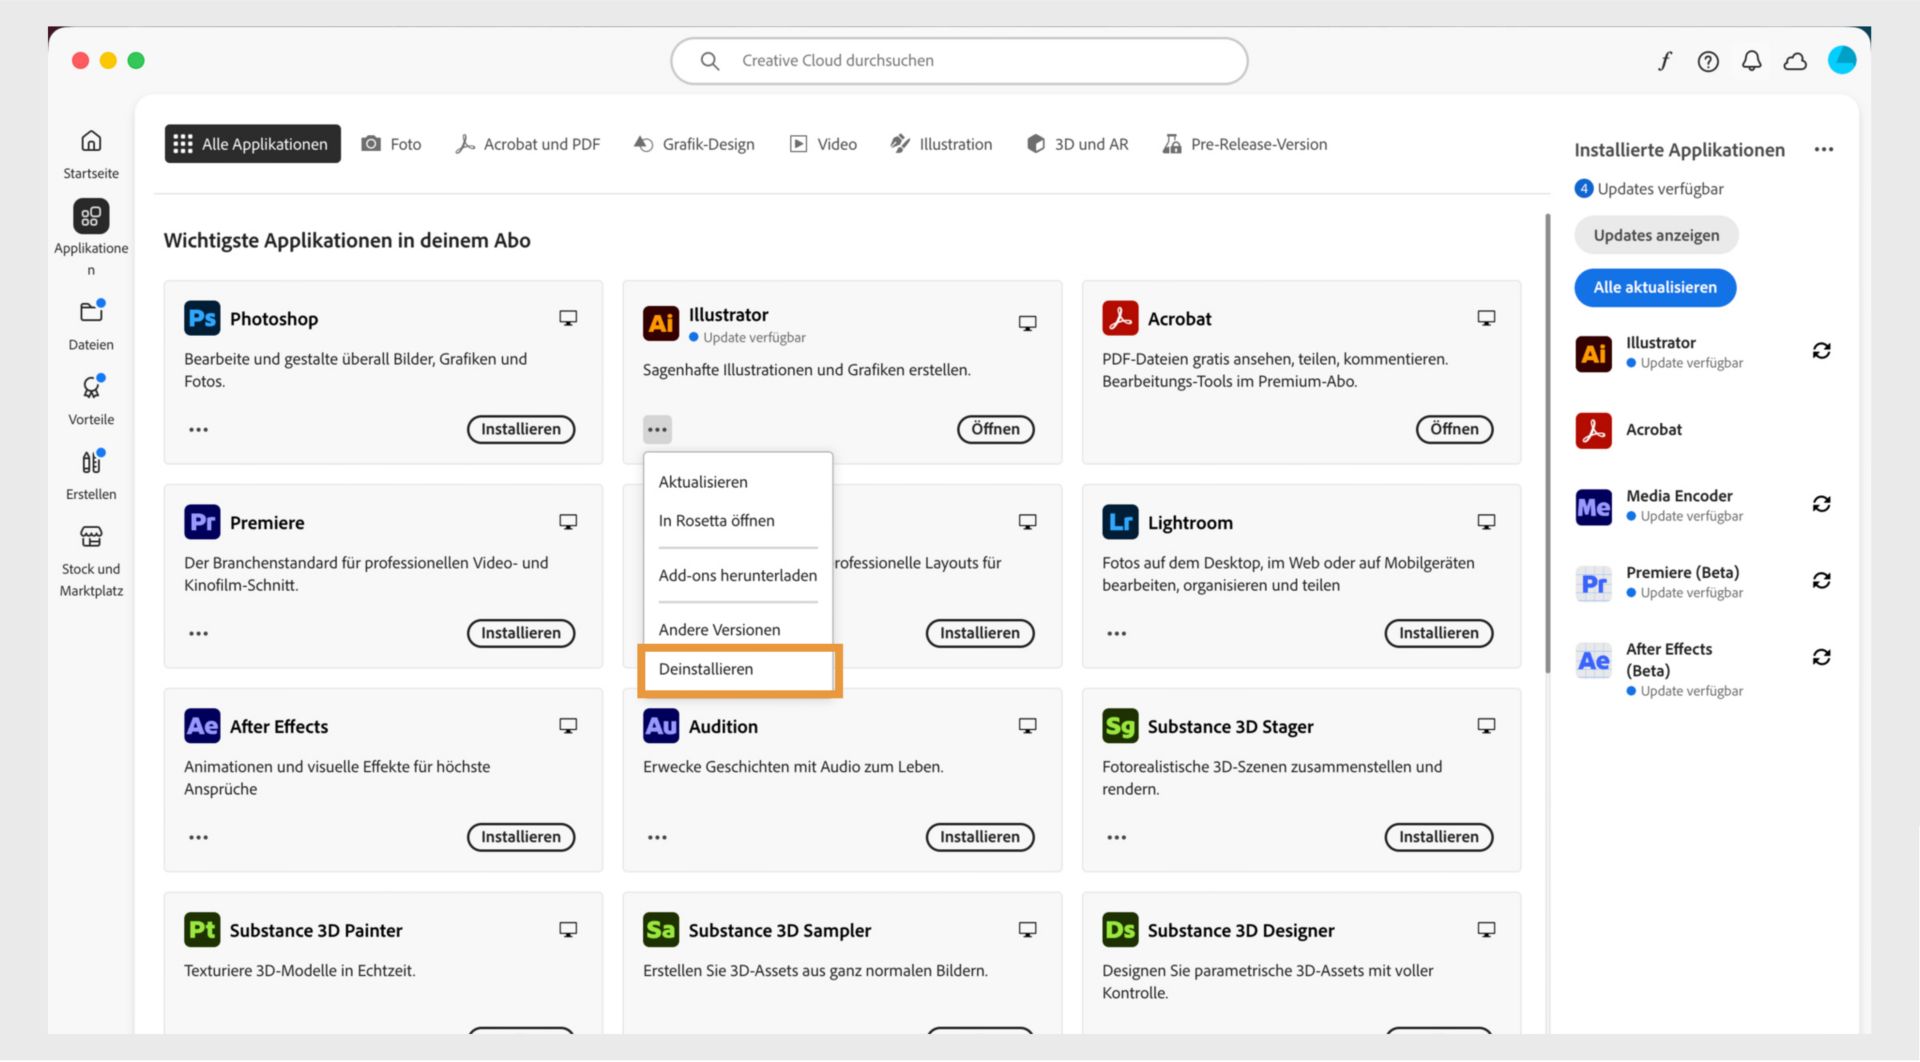The width and height of the screenshot is (1920, 1062).
Task: Open Photoshop card more options menu
Action: (198, 430)
